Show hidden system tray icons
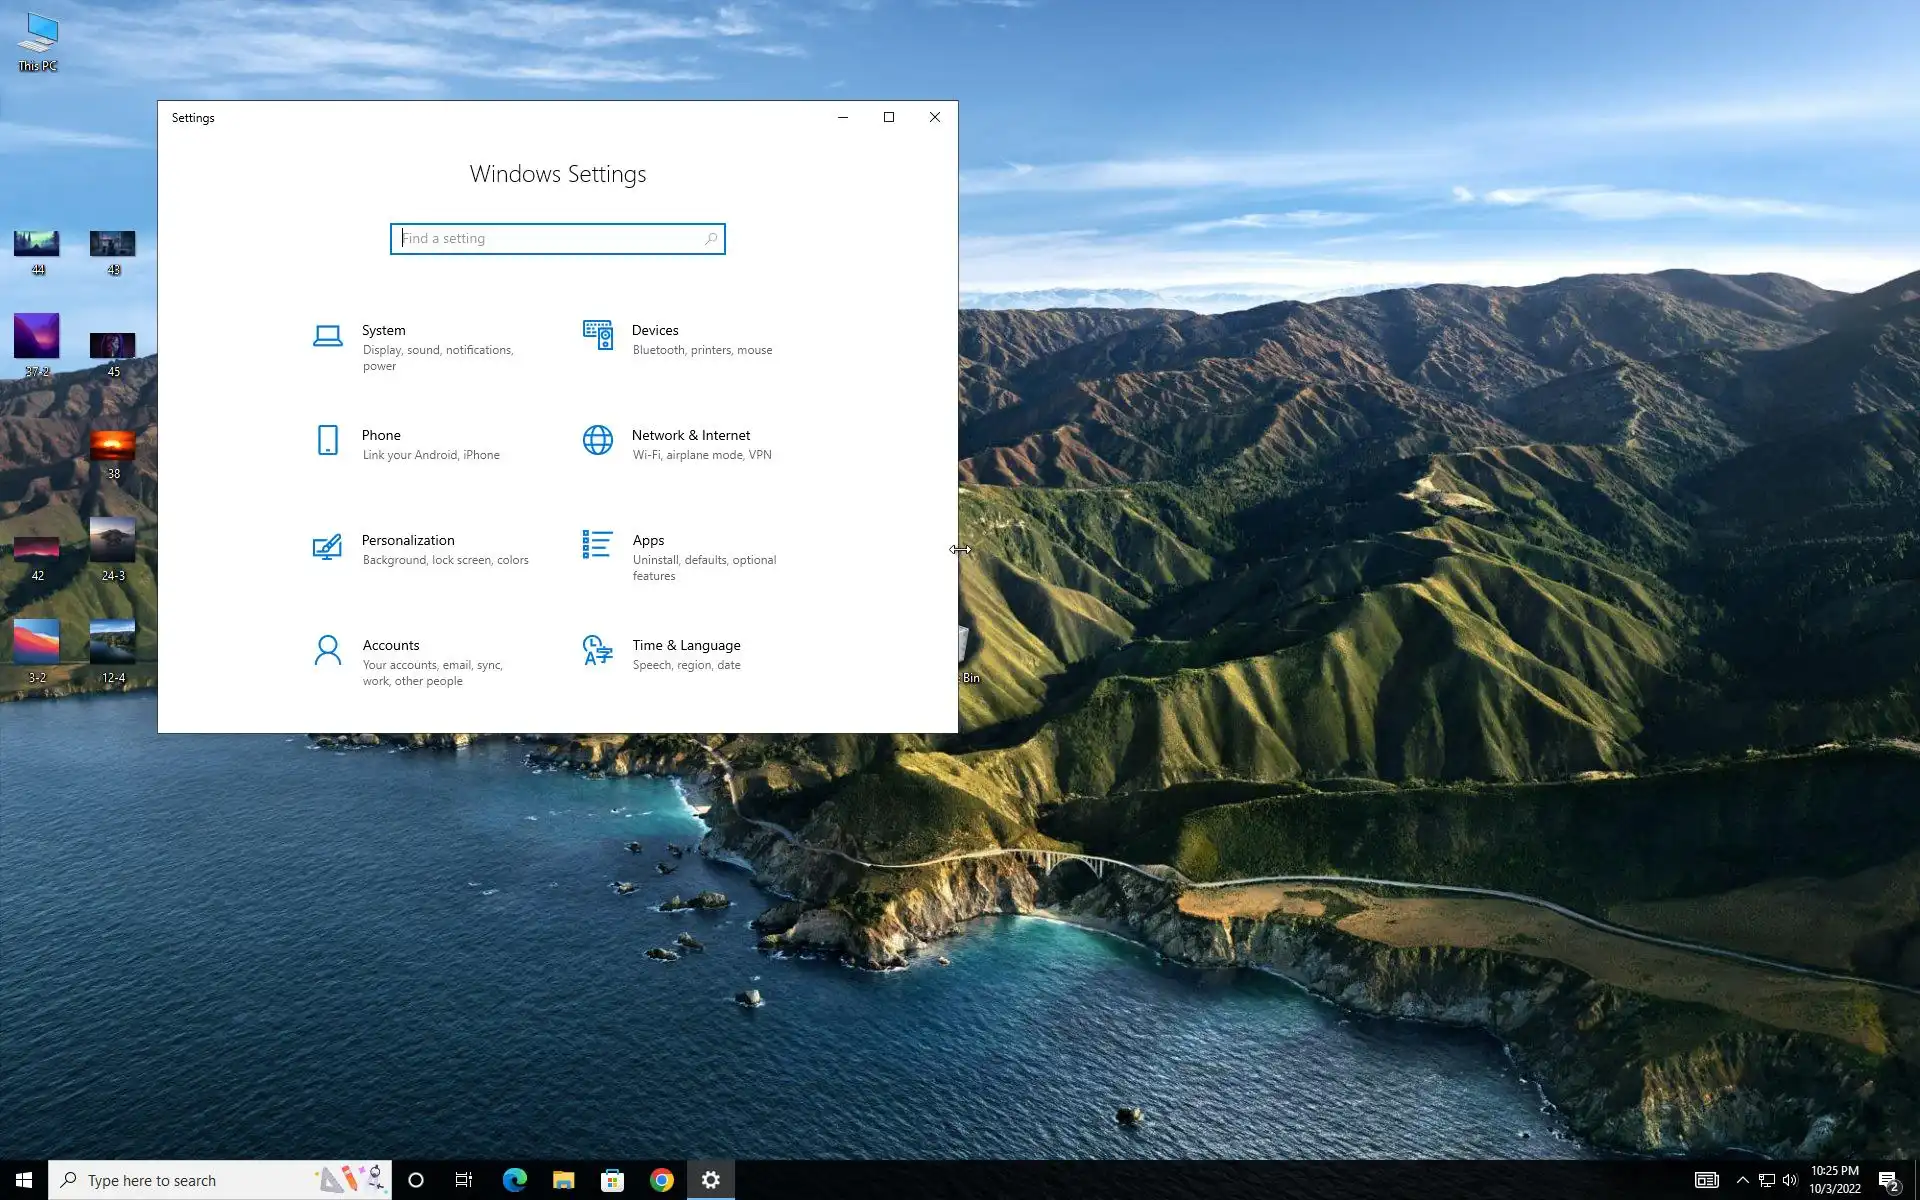The height and width of the screenshot is (1200, 1920). point(1742,1180)
